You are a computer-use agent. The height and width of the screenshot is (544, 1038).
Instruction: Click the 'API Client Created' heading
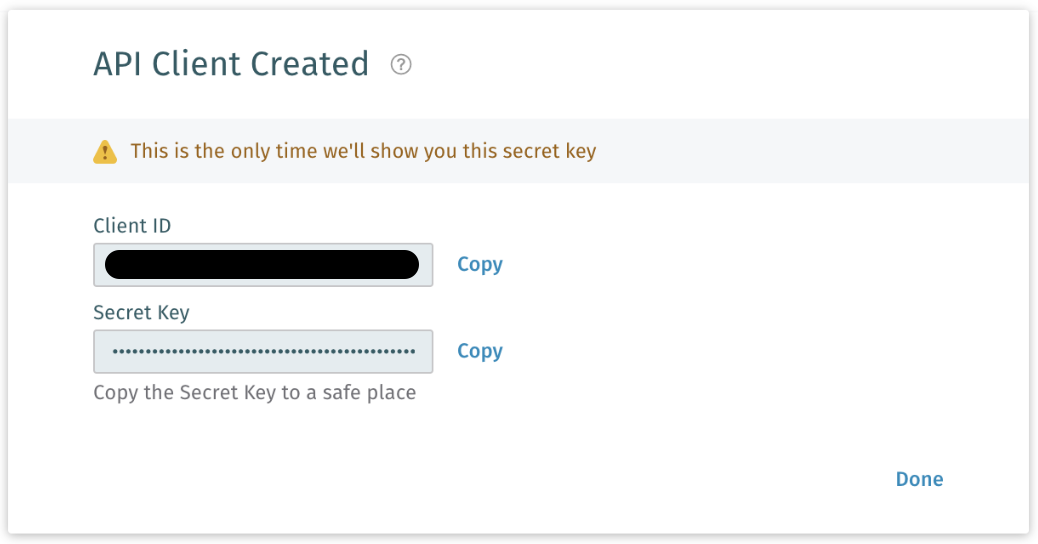(231, 64)
